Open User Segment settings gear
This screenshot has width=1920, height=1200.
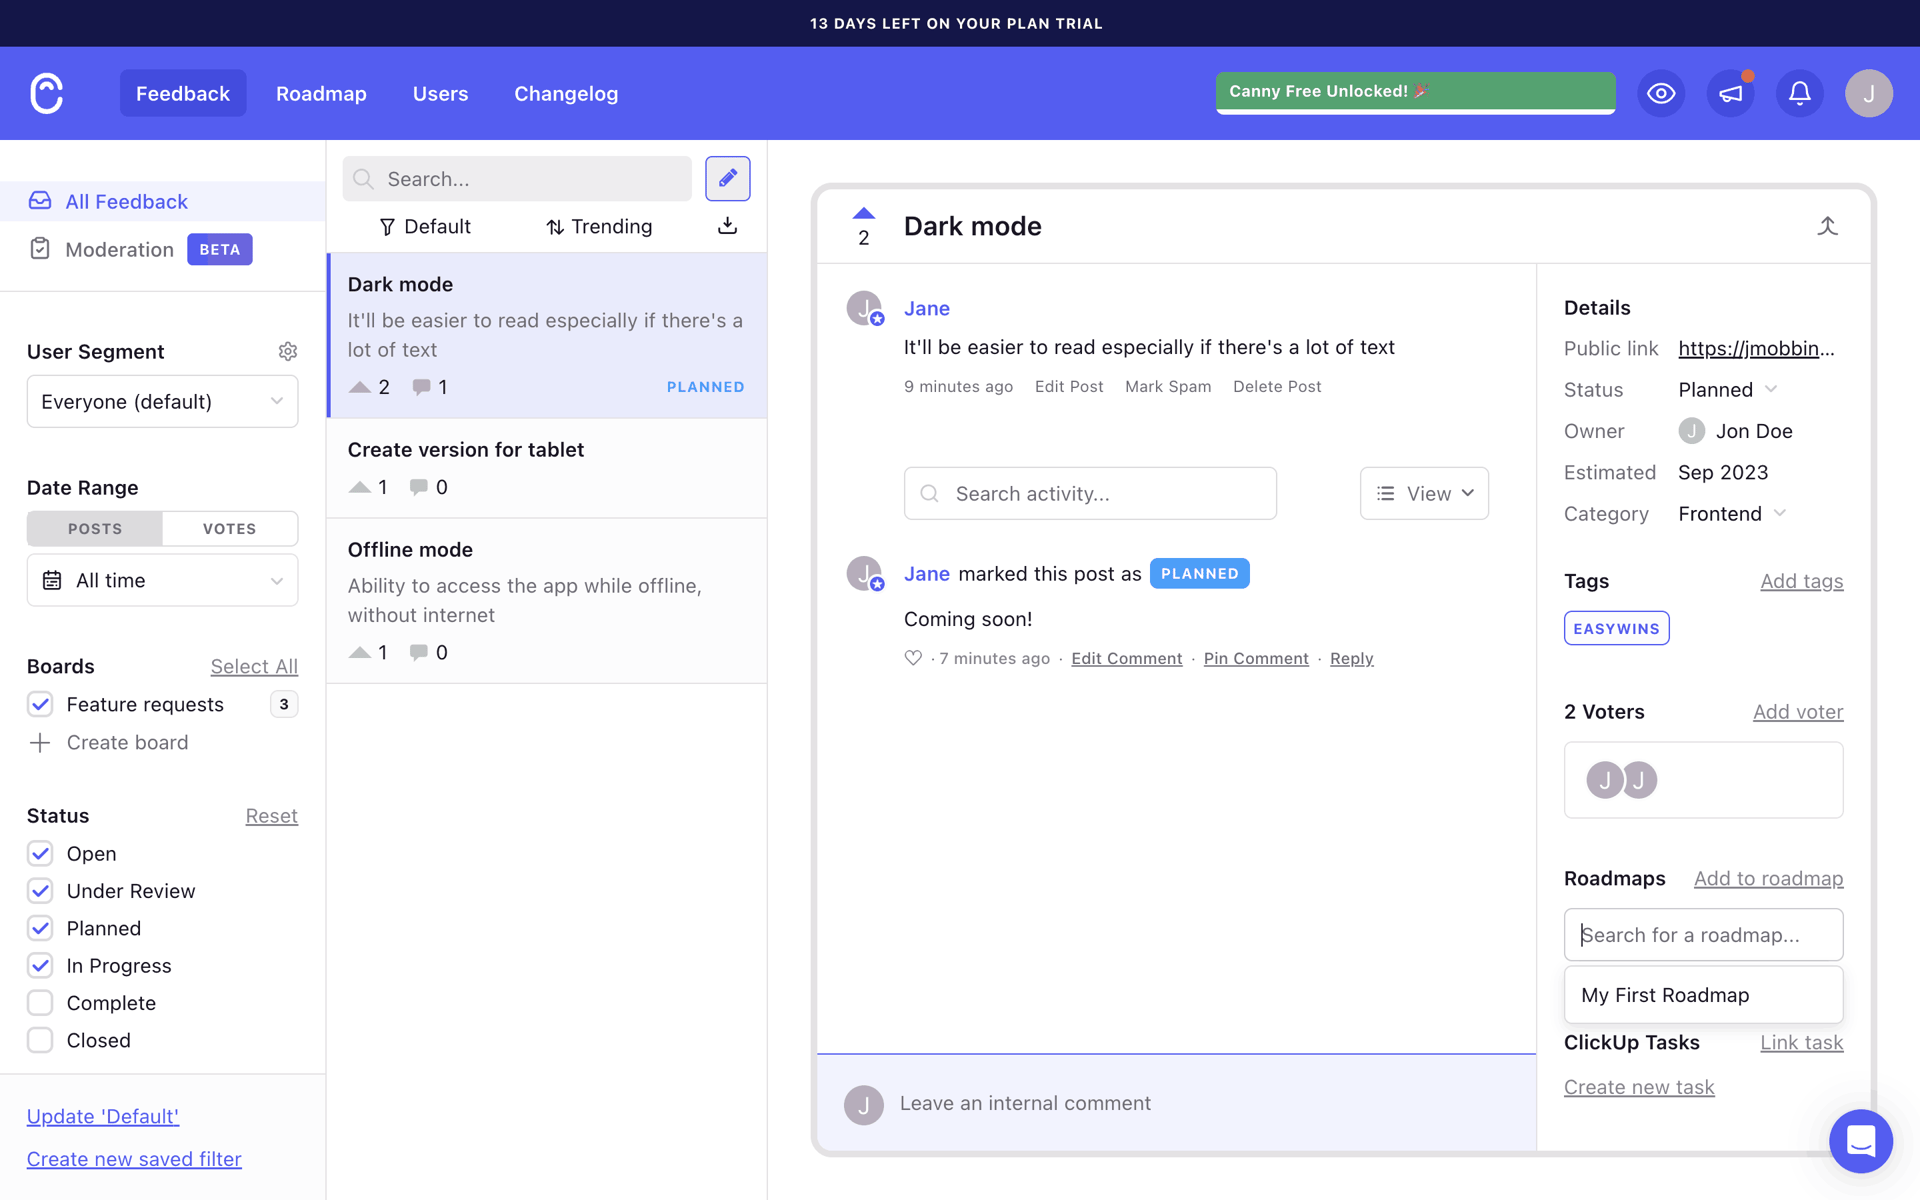tap(288, 351)
